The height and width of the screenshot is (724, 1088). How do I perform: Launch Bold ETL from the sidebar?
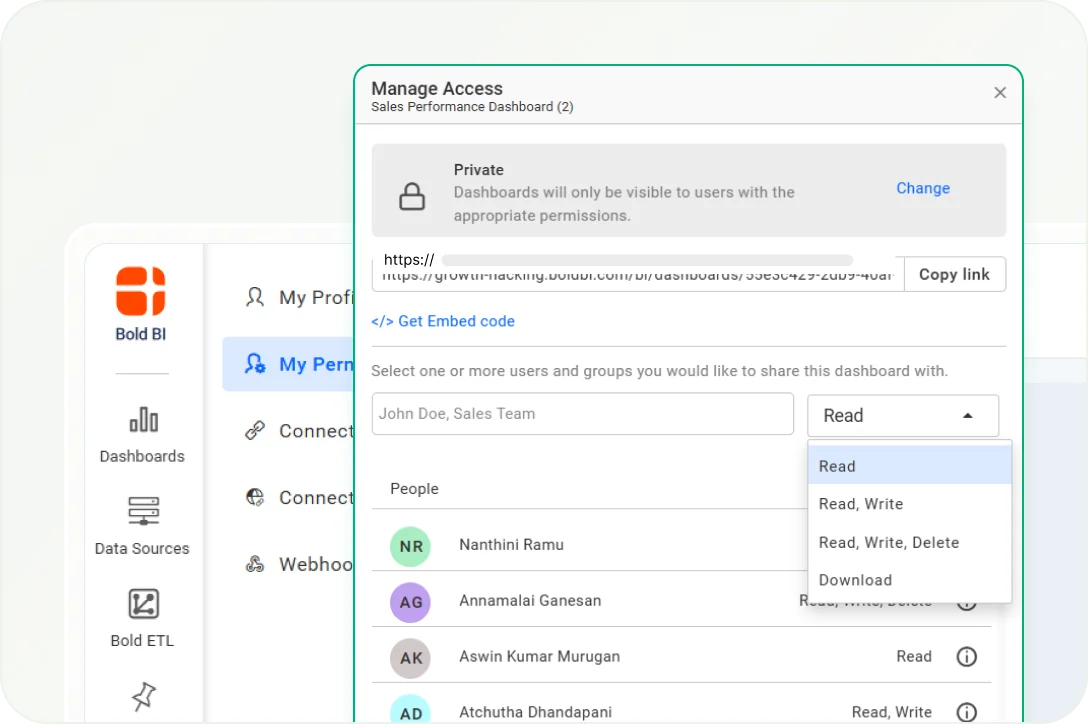[x=142, y=604]
